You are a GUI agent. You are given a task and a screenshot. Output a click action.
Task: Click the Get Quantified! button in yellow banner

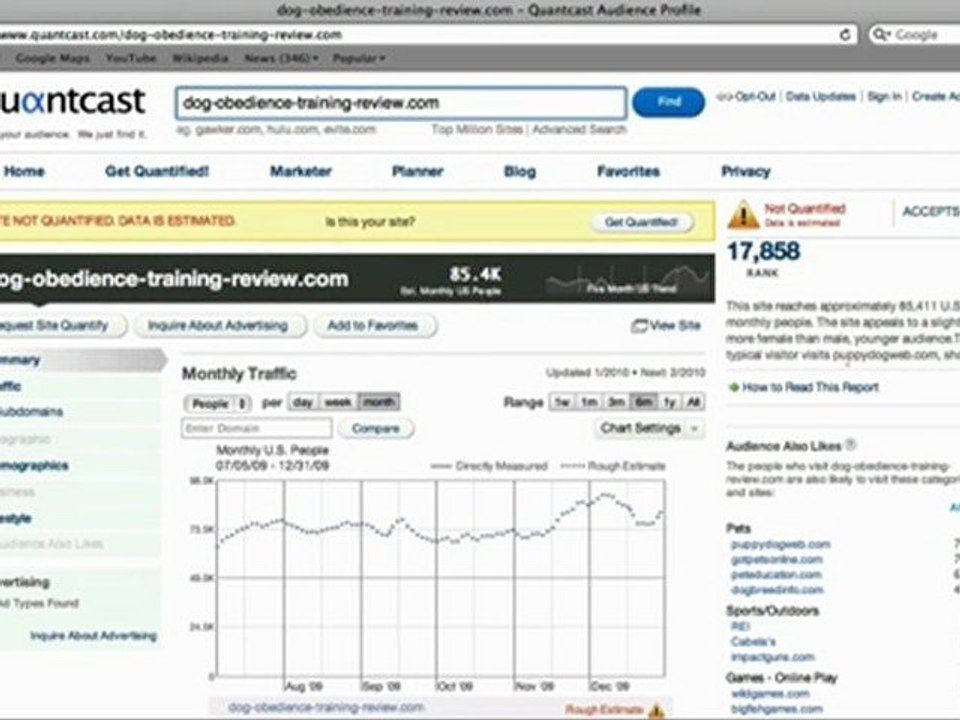(x=642, y=222)
